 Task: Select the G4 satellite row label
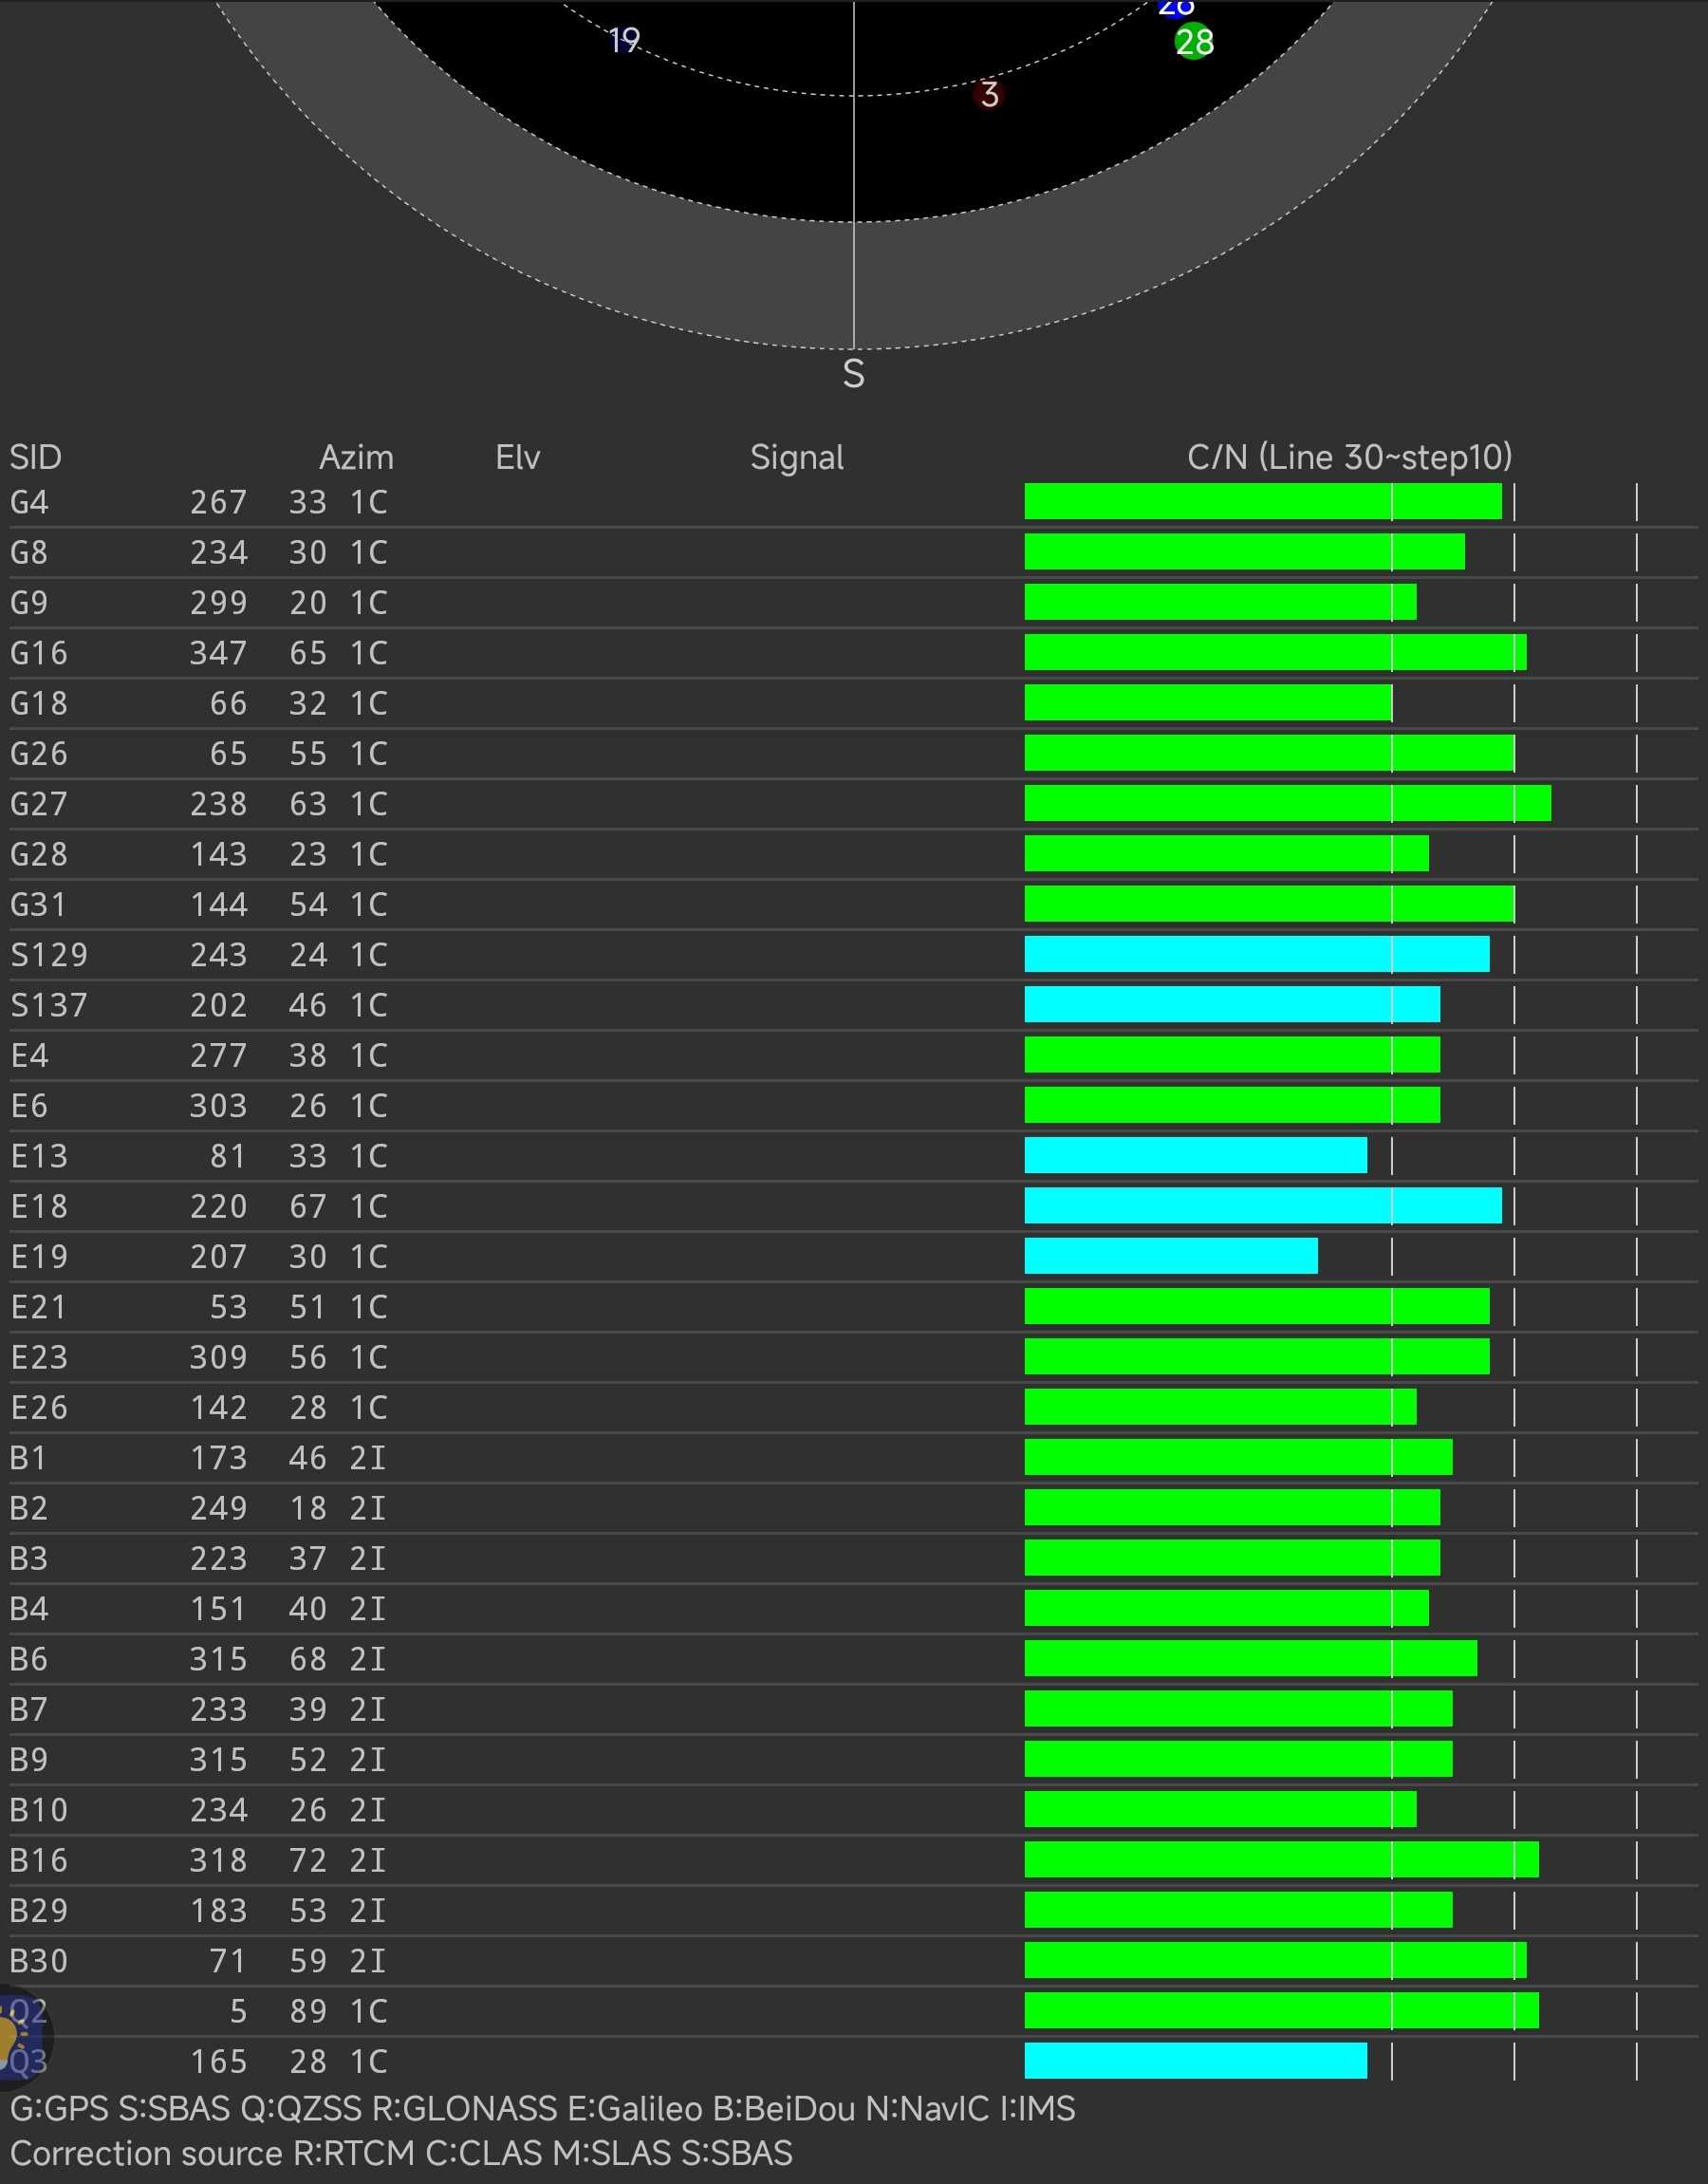point(30,502)
